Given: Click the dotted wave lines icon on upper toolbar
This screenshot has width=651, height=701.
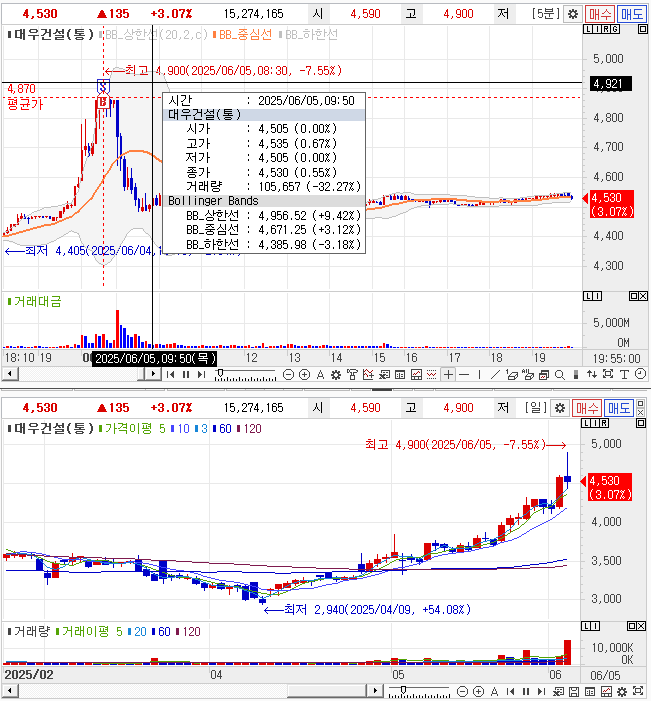Looking at the screenshot, I should pyautogui.click(x=431, y=375).
